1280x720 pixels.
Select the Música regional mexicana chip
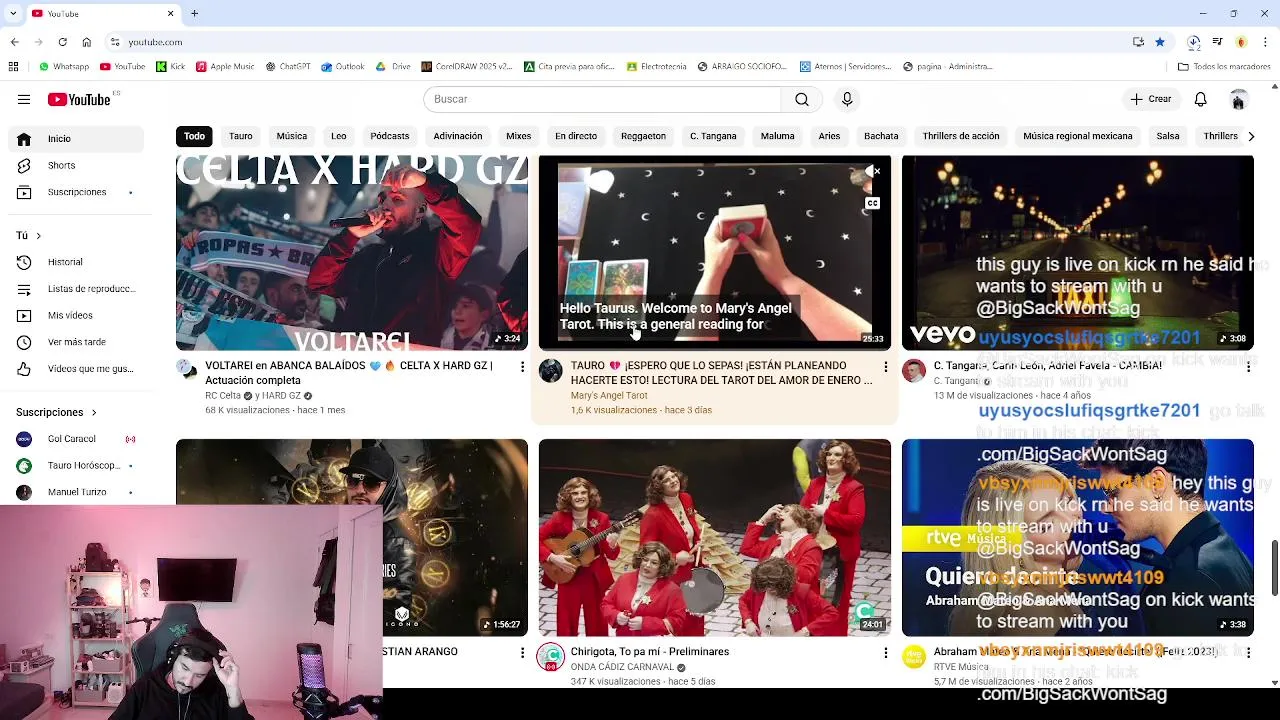coord(1078,136)
